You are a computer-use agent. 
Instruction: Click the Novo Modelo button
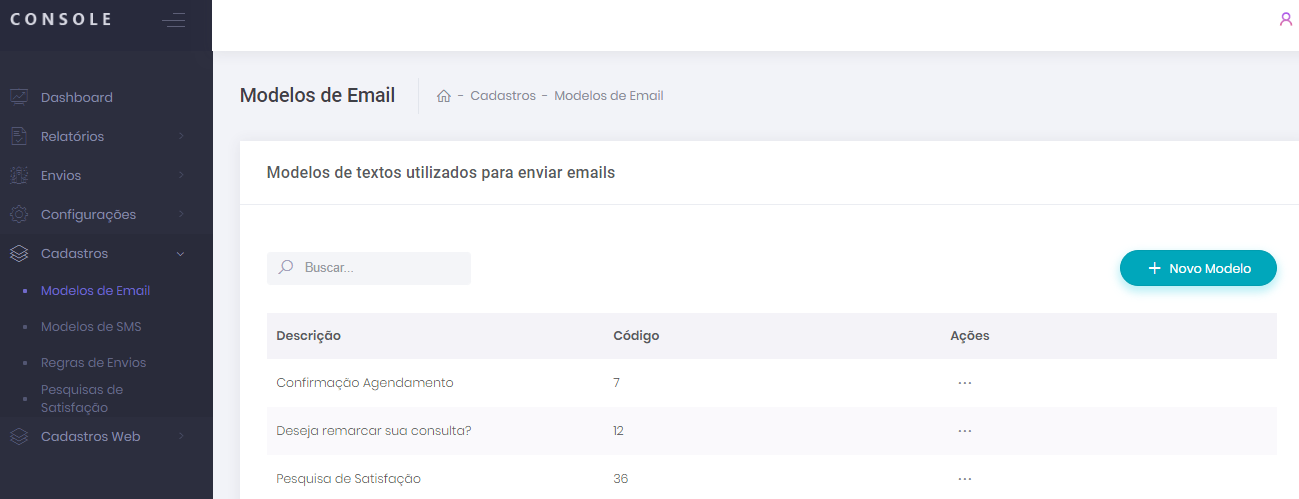pos(1198,268)
